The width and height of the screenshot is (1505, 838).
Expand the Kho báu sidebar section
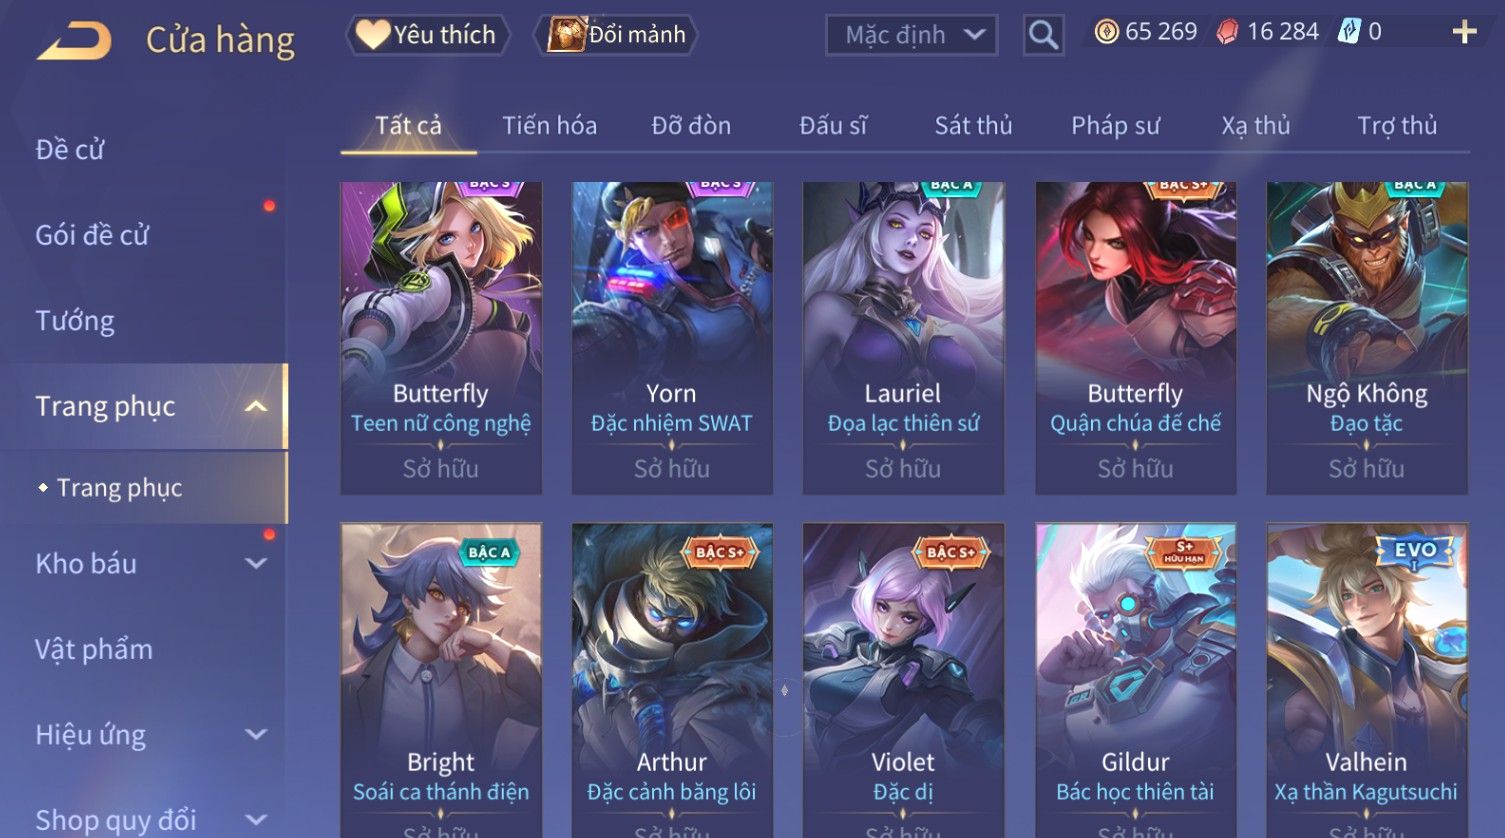click(x=256, y=564)
